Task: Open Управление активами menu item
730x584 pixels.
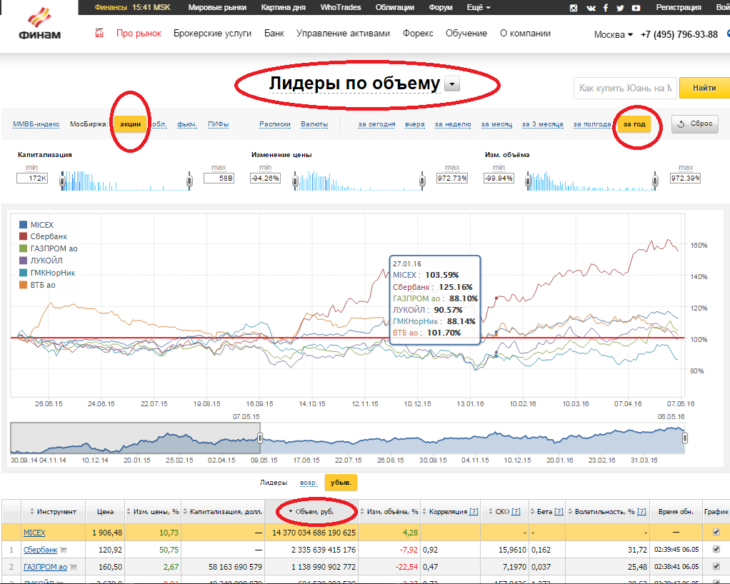Action: [x=343, y=33]
